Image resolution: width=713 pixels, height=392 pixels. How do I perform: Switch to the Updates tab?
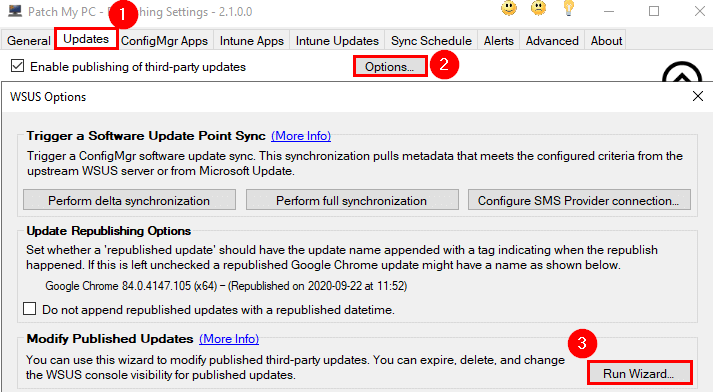[86, 39]
